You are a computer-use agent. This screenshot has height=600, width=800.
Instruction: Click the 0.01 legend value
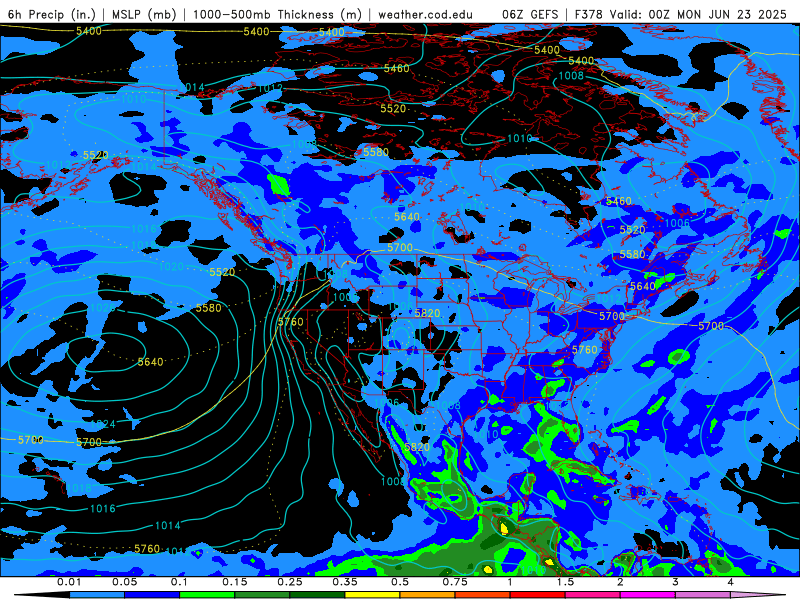click(x=69, y=582)
